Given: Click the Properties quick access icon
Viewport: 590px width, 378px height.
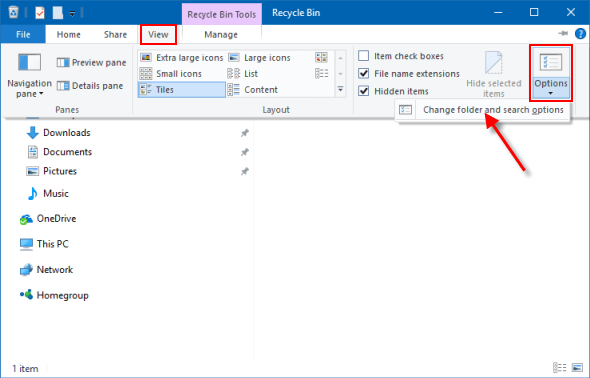Looking at the screenshot, I should point(40,13).
